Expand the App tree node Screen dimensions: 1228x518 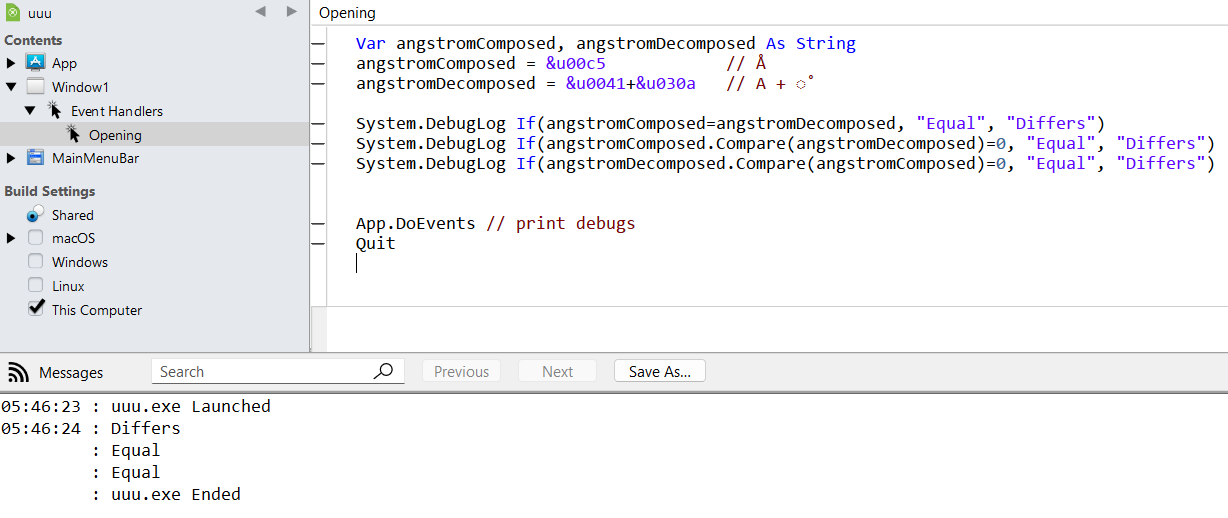11,63
